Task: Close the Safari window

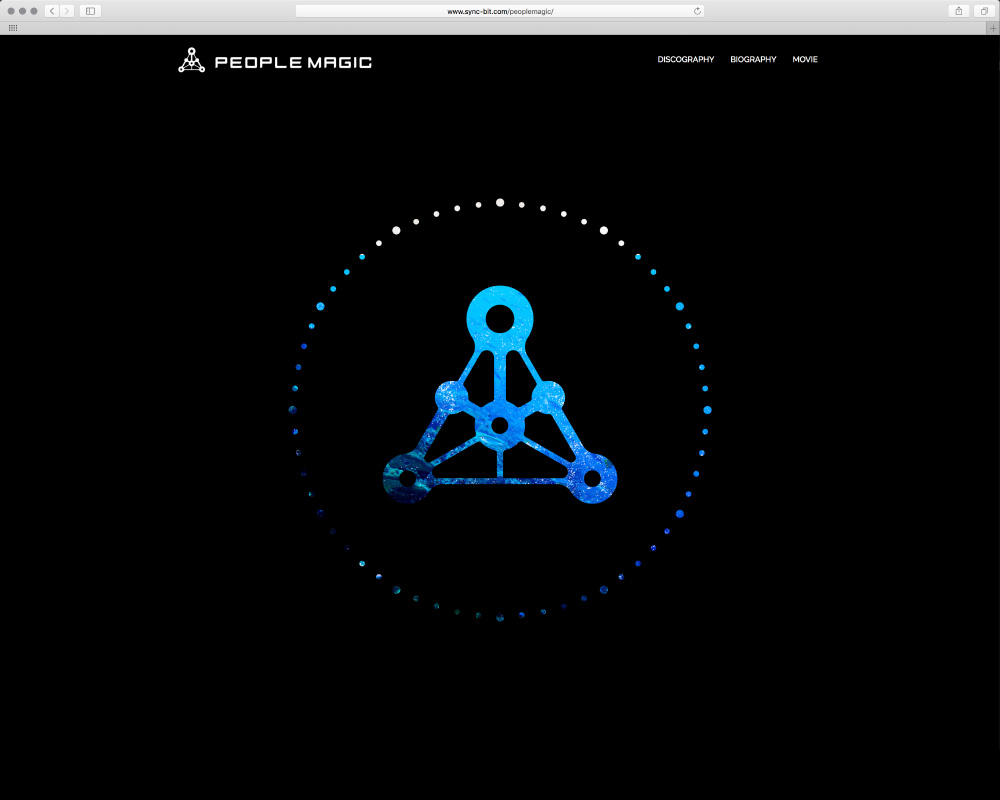Action: pos(11,11)
